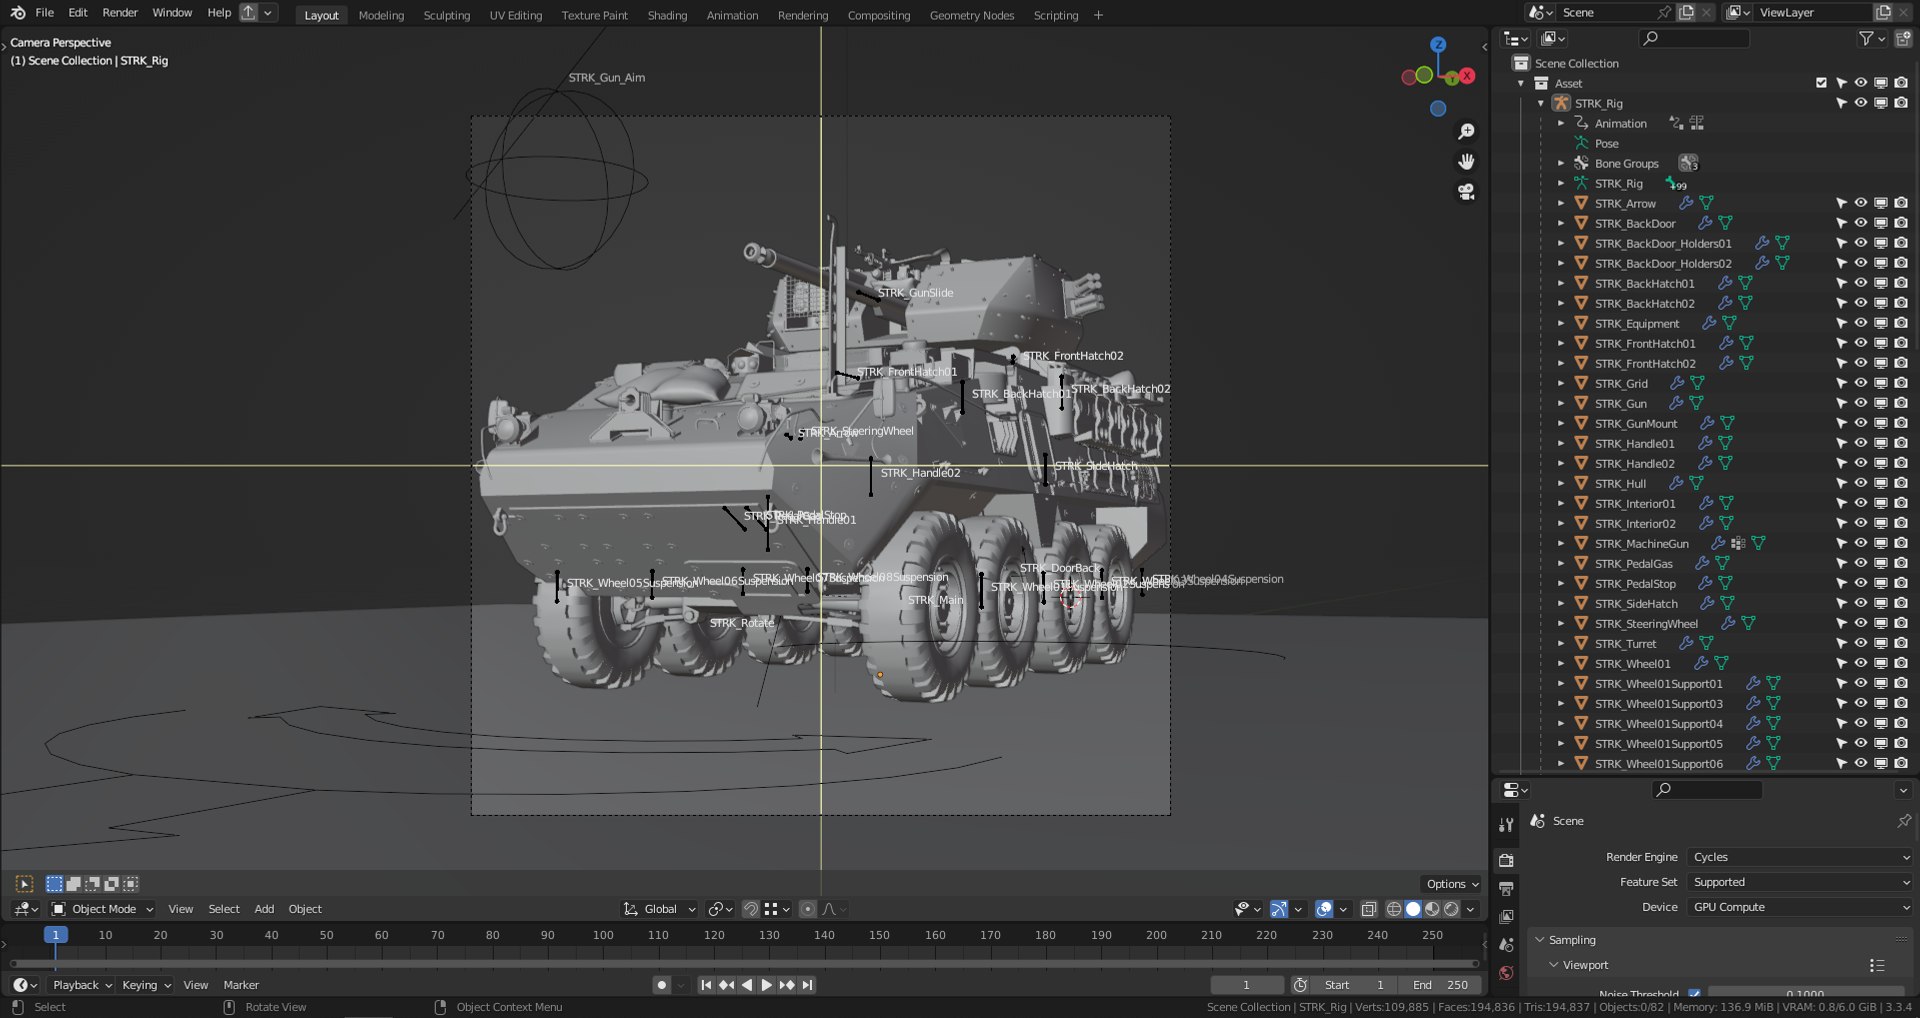Screen dimensions: 1920x1018
Task: Expand the STRK_Arrow outliner row
Action: click(x=1561, y=203)
